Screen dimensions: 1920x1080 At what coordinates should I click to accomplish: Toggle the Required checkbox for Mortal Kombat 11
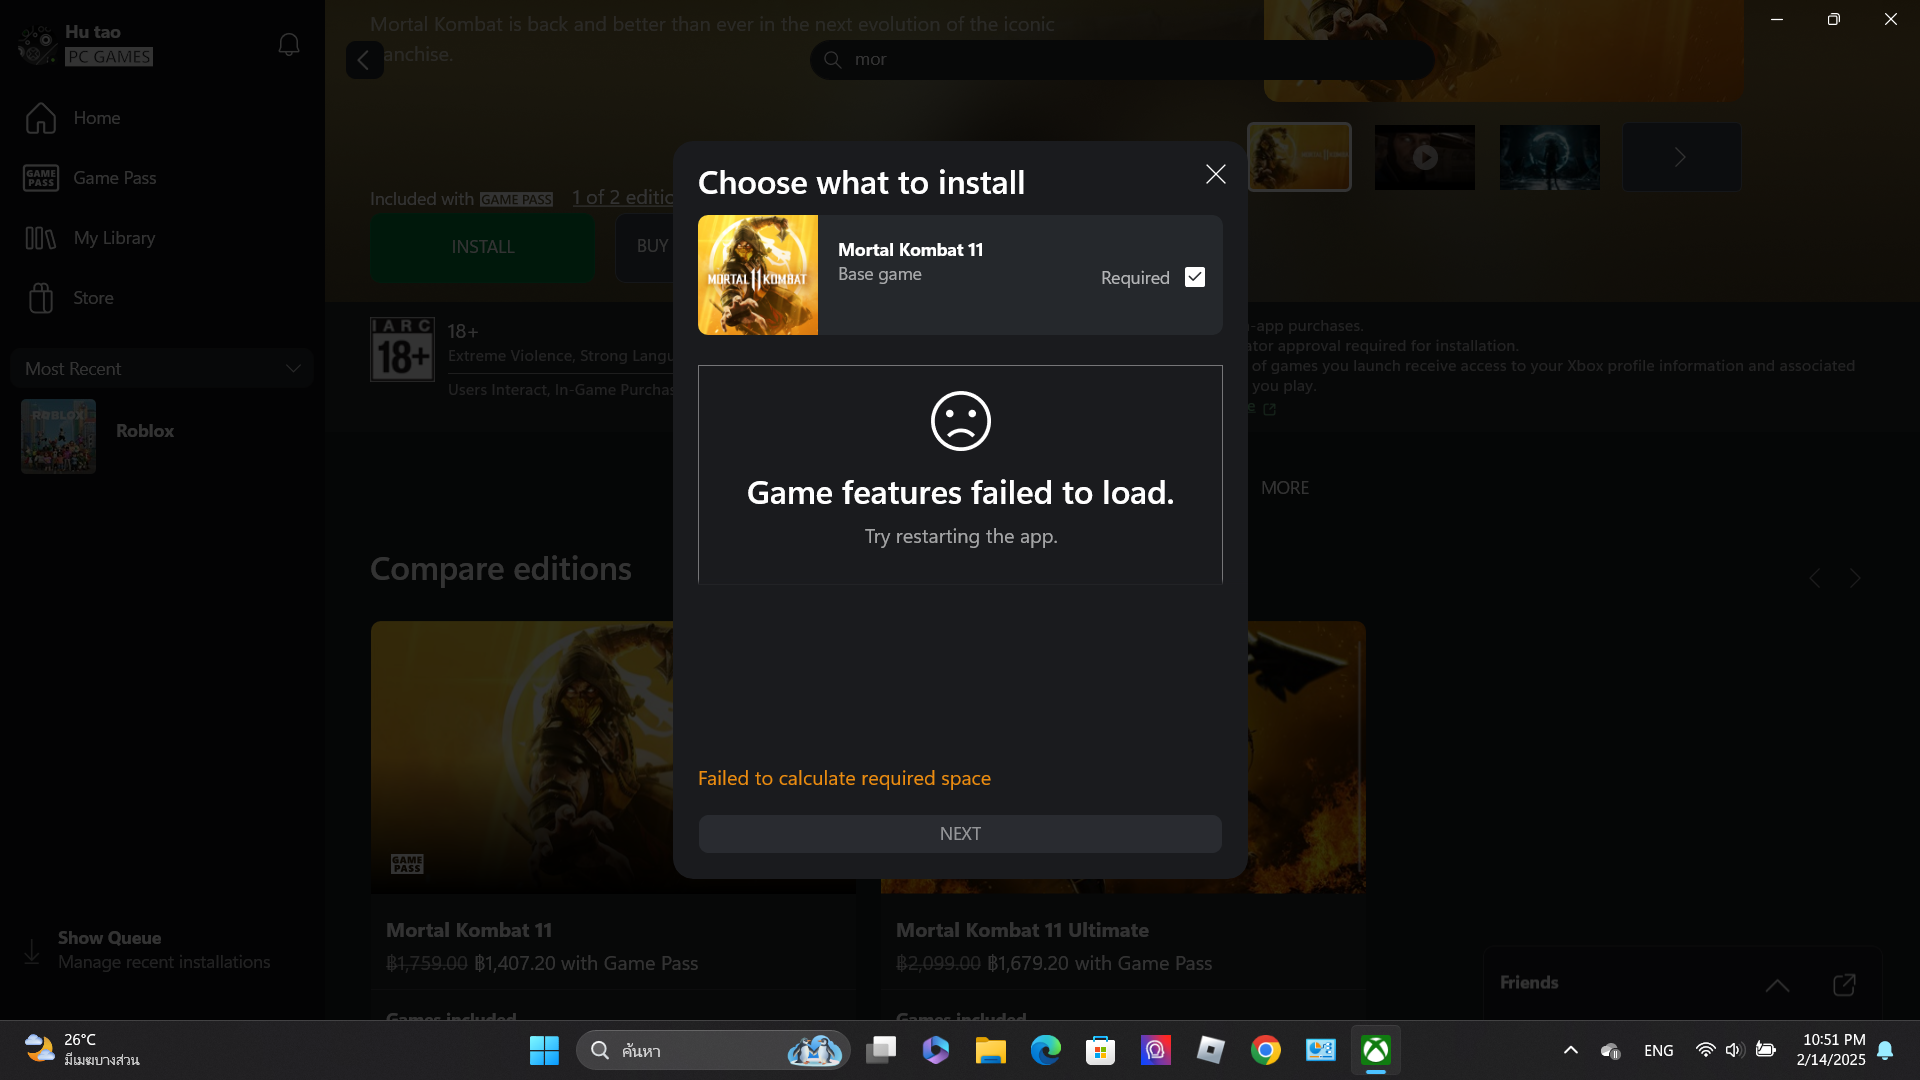pyautogui.click(x=1195, y=277)
